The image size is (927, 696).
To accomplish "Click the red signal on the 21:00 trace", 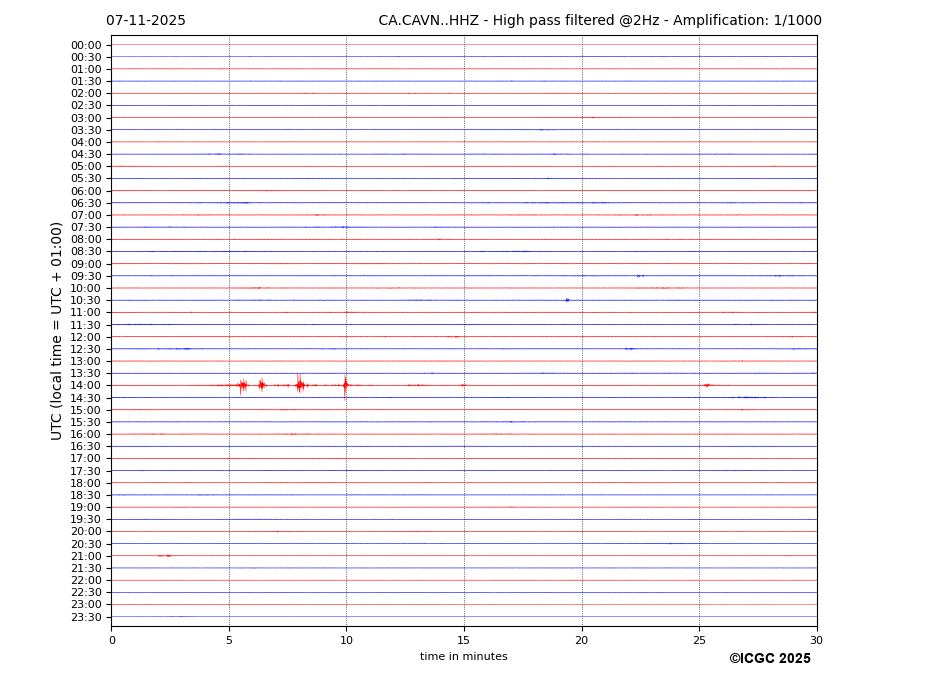I will click(165, 556).
